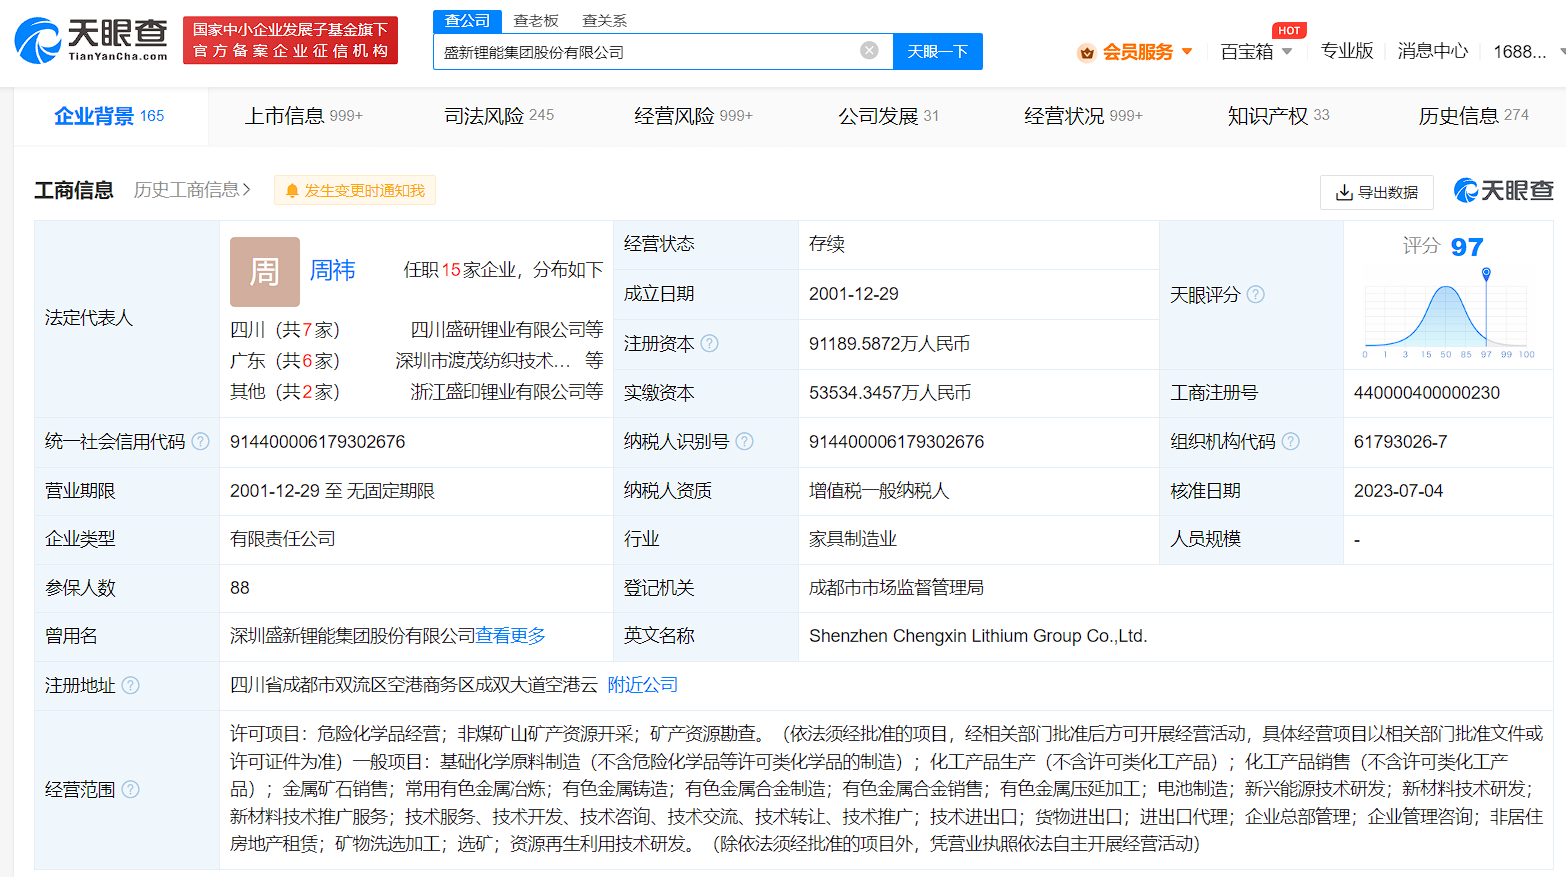This screenshot has height=877, width=1566.
Task: Click the 1688... account name
Action: click(x=1520, y=51)
